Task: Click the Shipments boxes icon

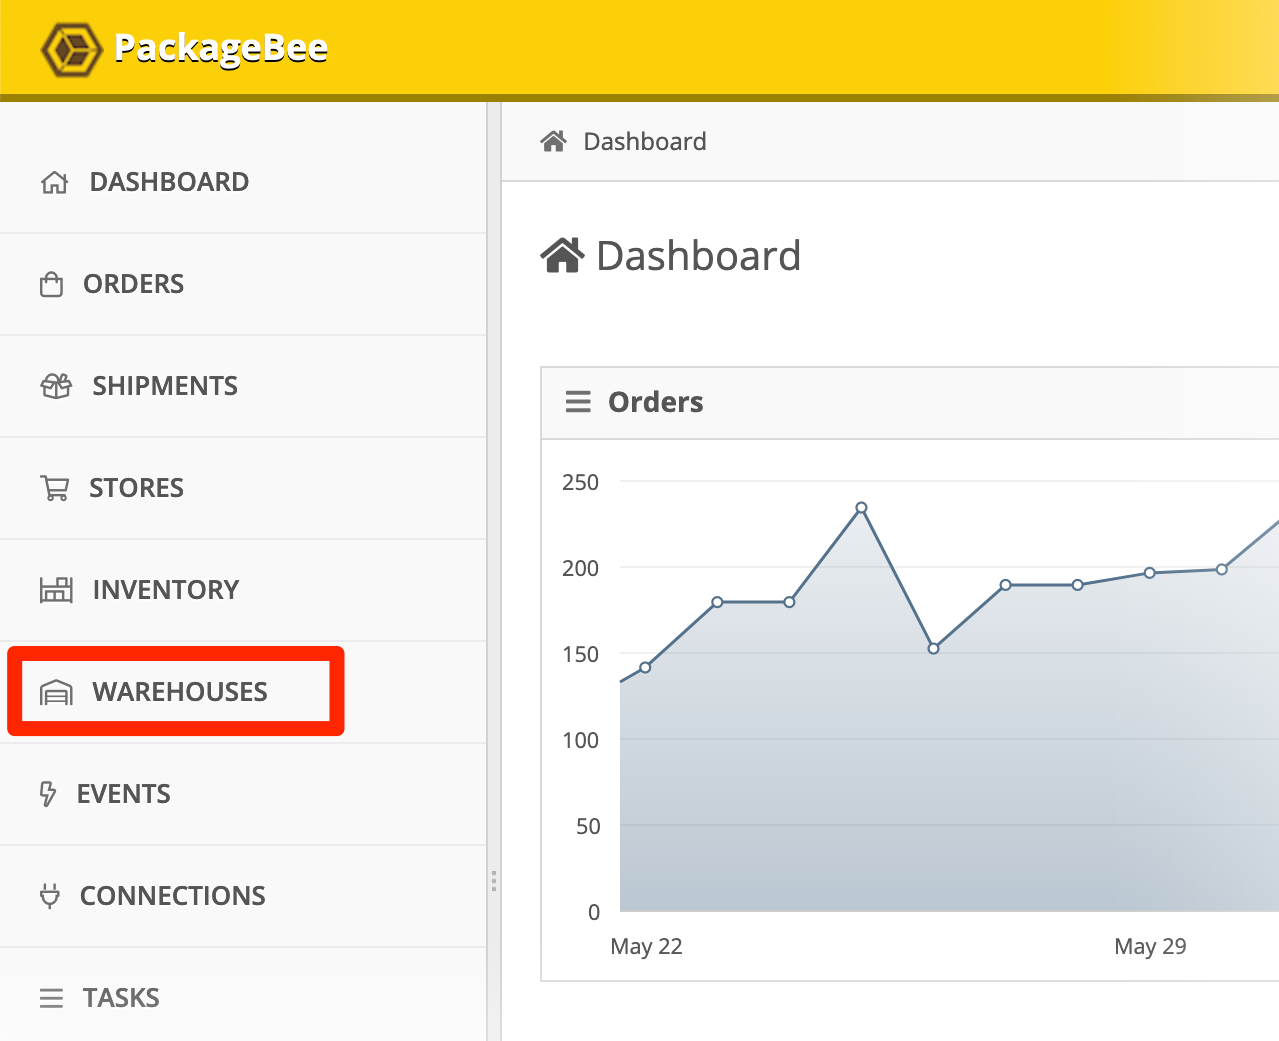Action: coord(56,386)
